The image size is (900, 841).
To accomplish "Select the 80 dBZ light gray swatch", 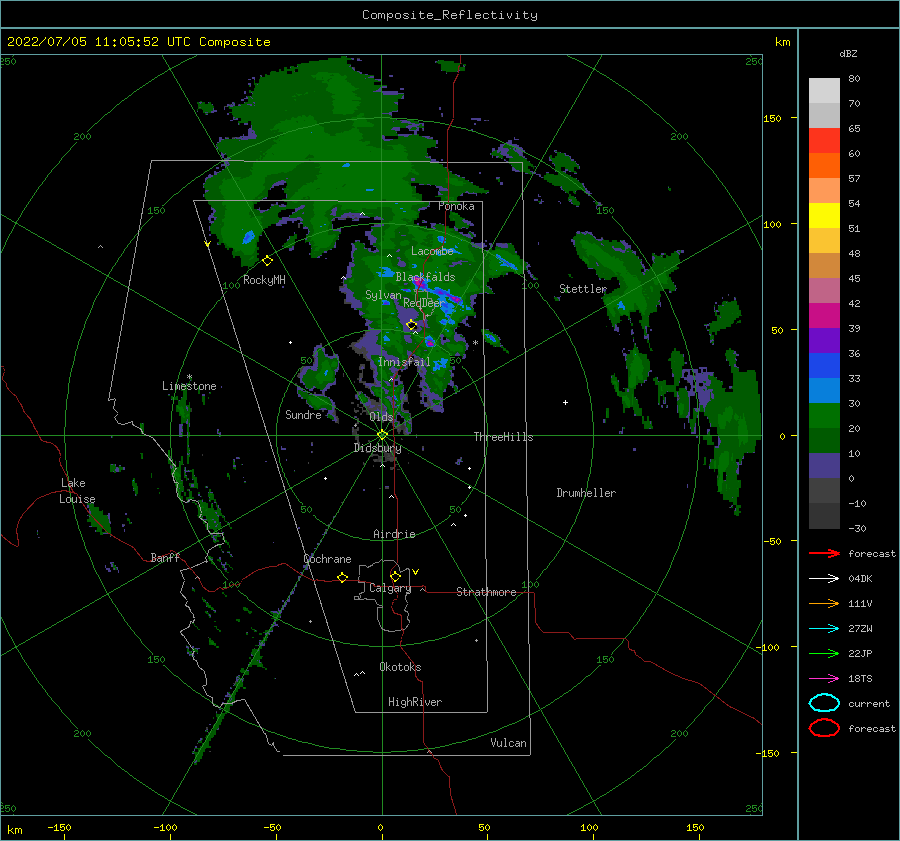I will tap(824, 90).
